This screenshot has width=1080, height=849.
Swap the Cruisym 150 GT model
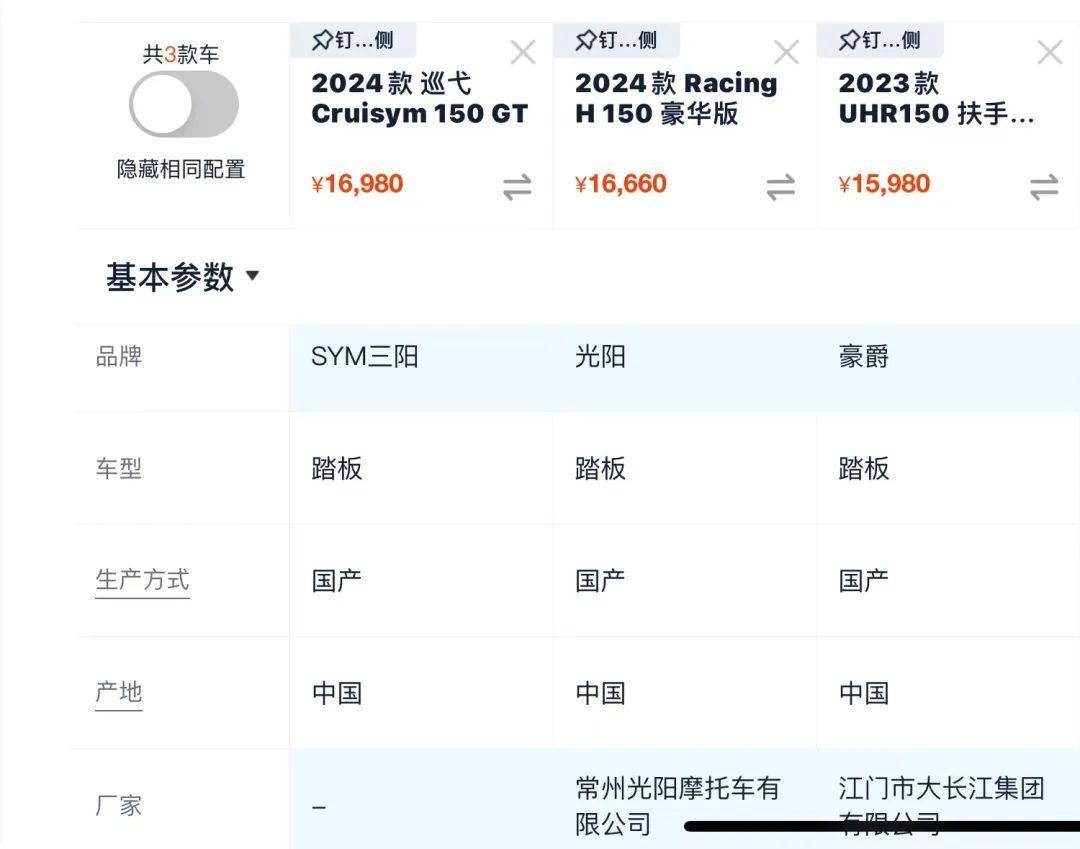coord(517,187)
